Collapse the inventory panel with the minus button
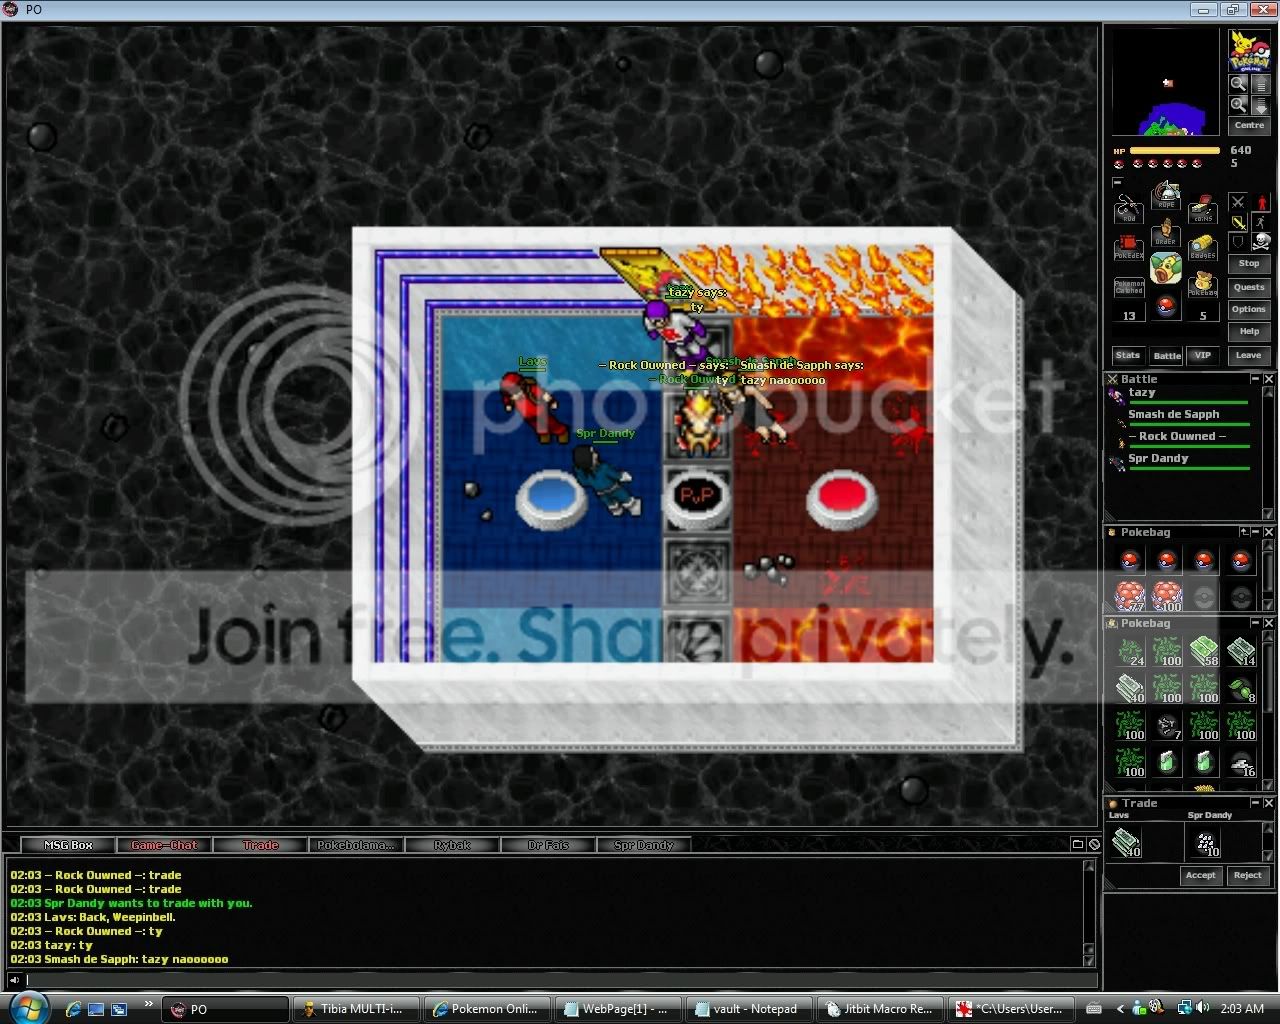Screen dimensions: 1280x1024 click(x=1118, y=182)
